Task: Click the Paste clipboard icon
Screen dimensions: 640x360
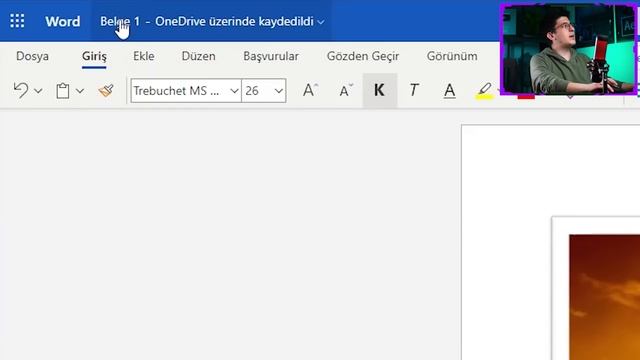Action: coord(62,91)
